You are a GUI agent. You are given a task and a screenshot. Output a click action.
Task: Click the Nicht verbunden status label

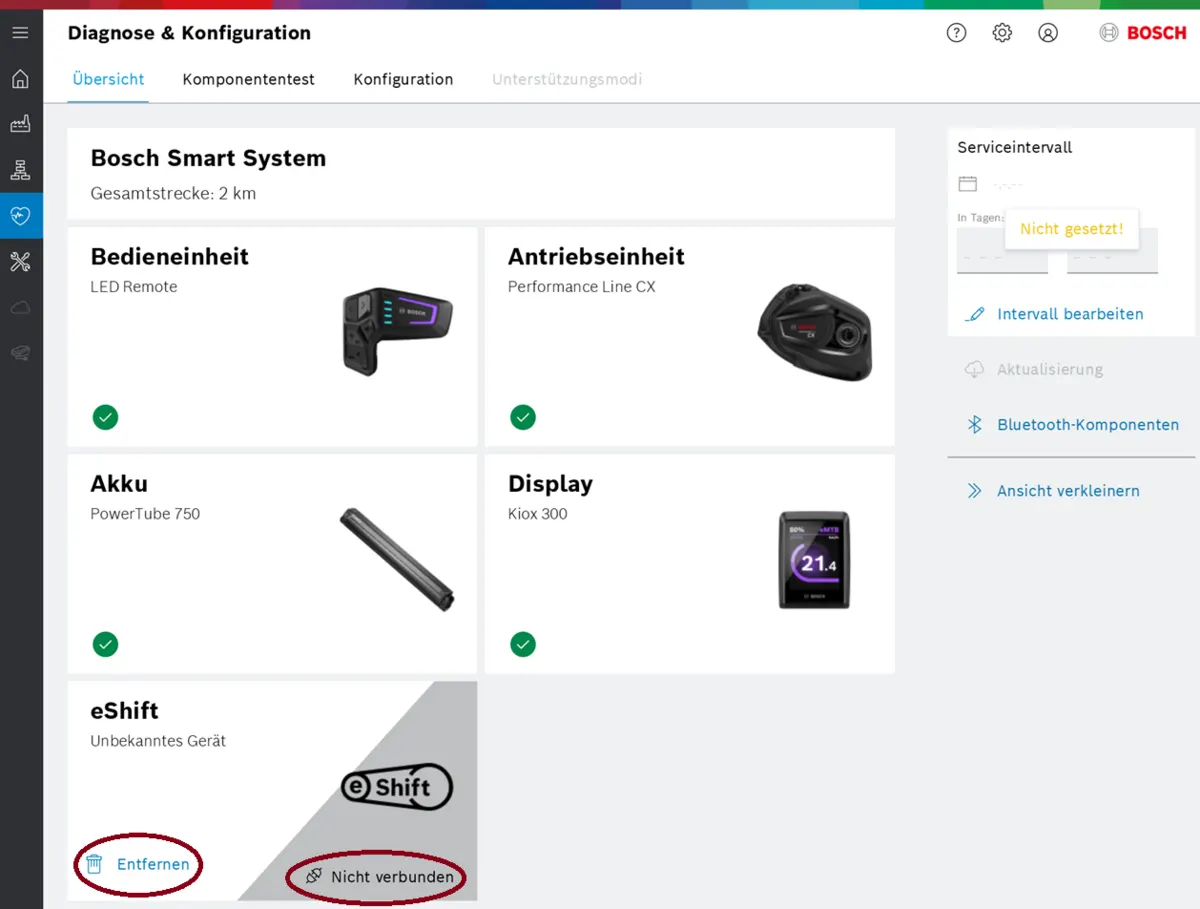pos(392,877)
